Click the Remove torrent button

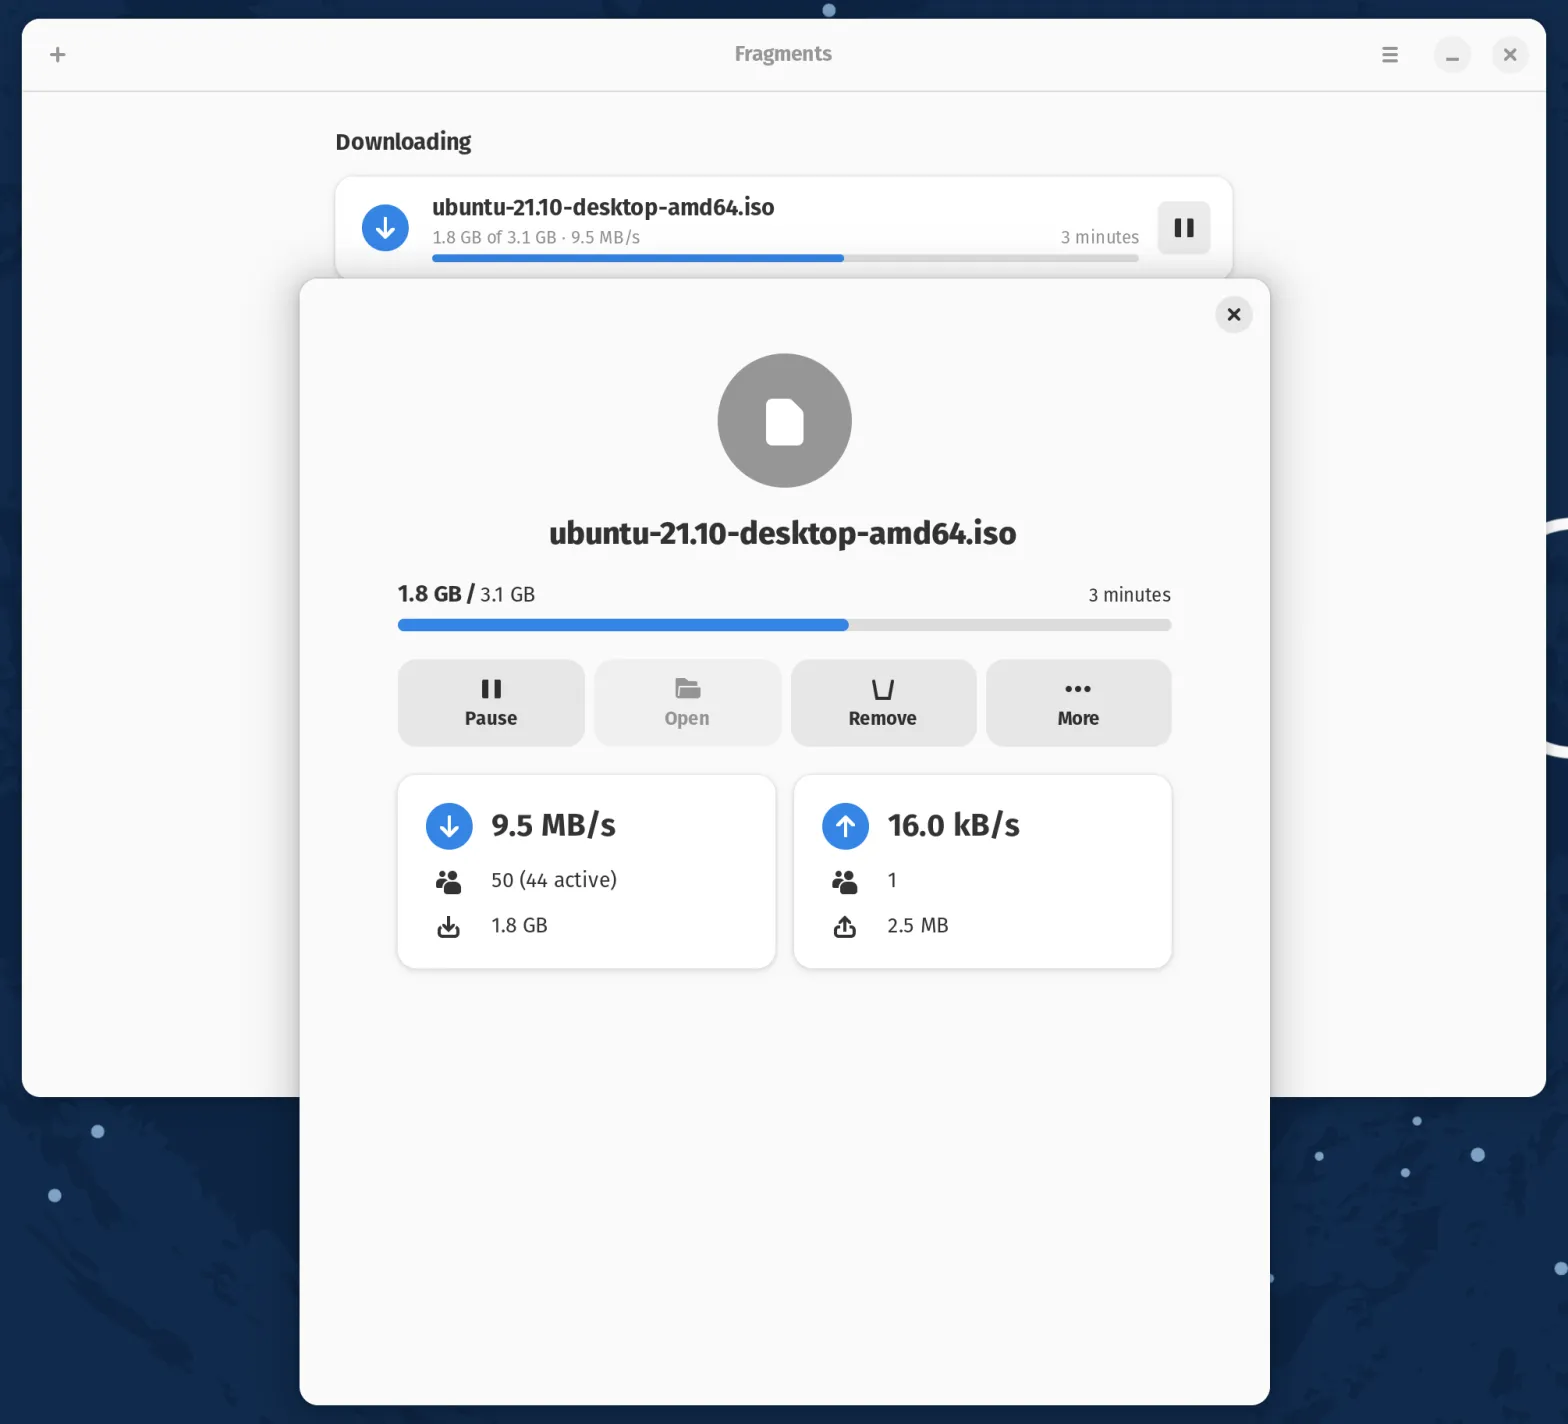coord(882,702)
